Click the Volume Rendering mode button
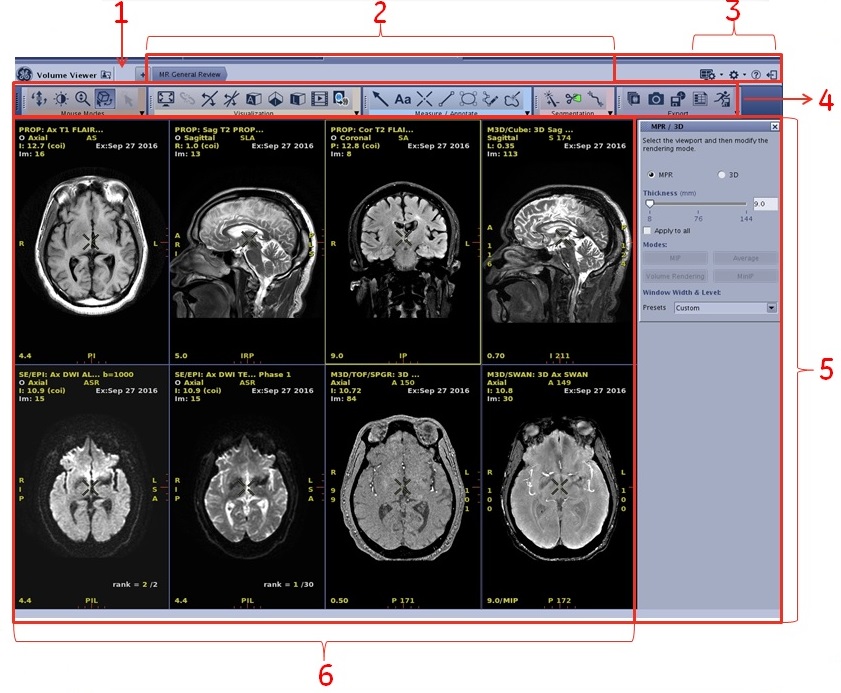 (x=674, y=276)
